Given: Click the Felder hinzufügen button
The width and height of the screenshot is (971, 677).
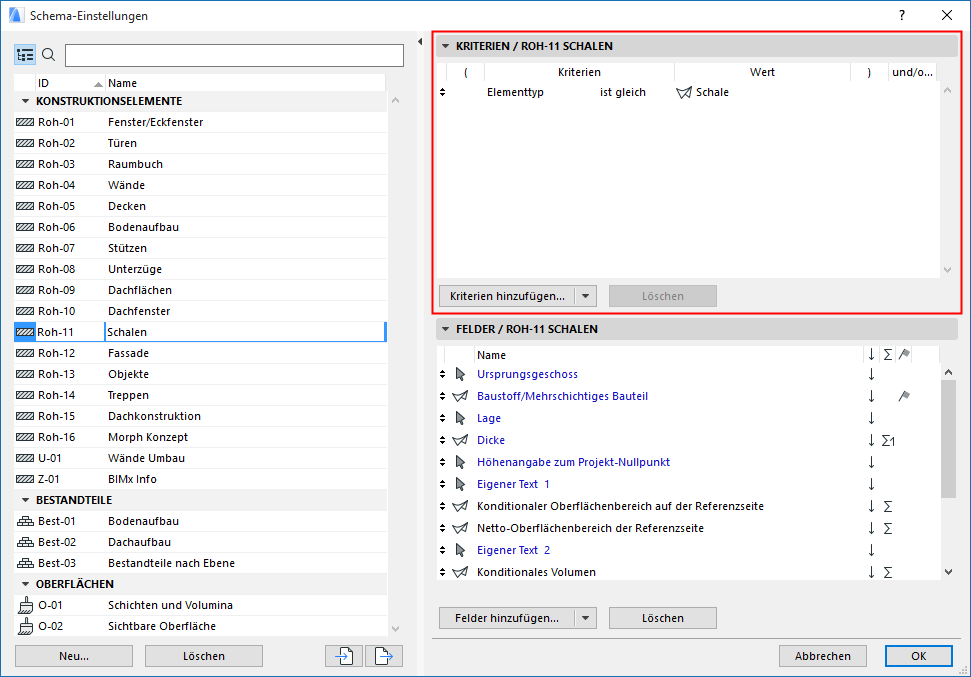Looking at the screenshot, I should pyautogui.click(x=507, y=618).
